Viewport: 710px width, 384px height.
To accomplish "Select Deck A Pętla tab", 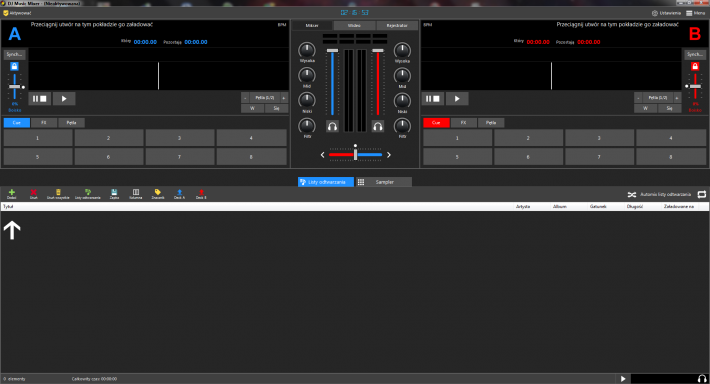I will pyautogui.click(x=72, y=123).
